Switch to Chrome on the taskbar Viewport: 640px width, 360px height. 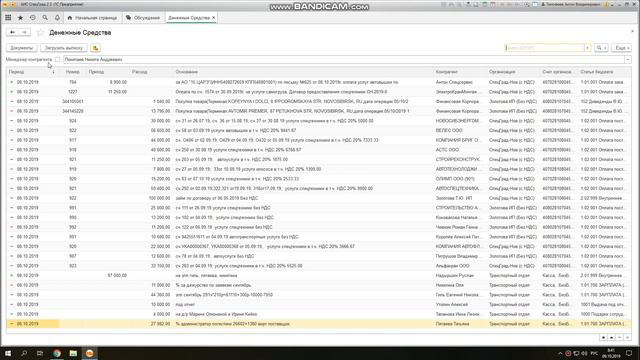tap(57, 353)
